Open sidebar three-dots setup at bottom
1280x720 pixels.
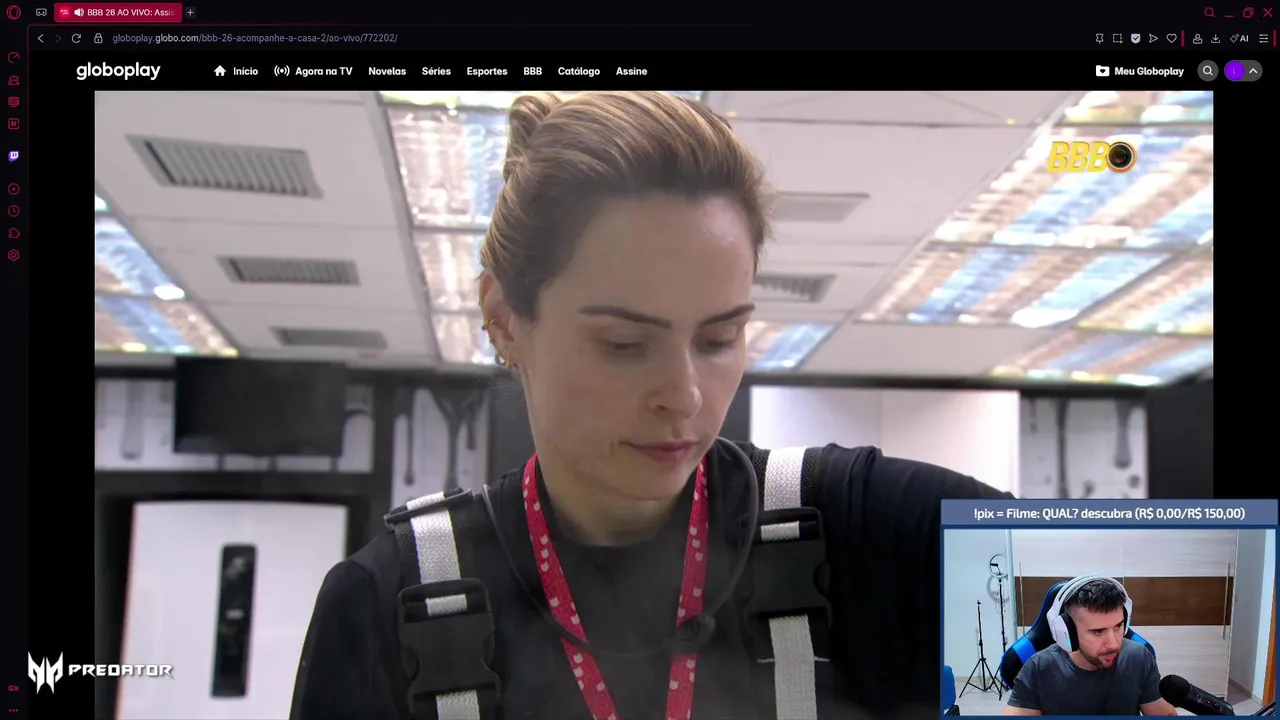(x=14, y=709)
